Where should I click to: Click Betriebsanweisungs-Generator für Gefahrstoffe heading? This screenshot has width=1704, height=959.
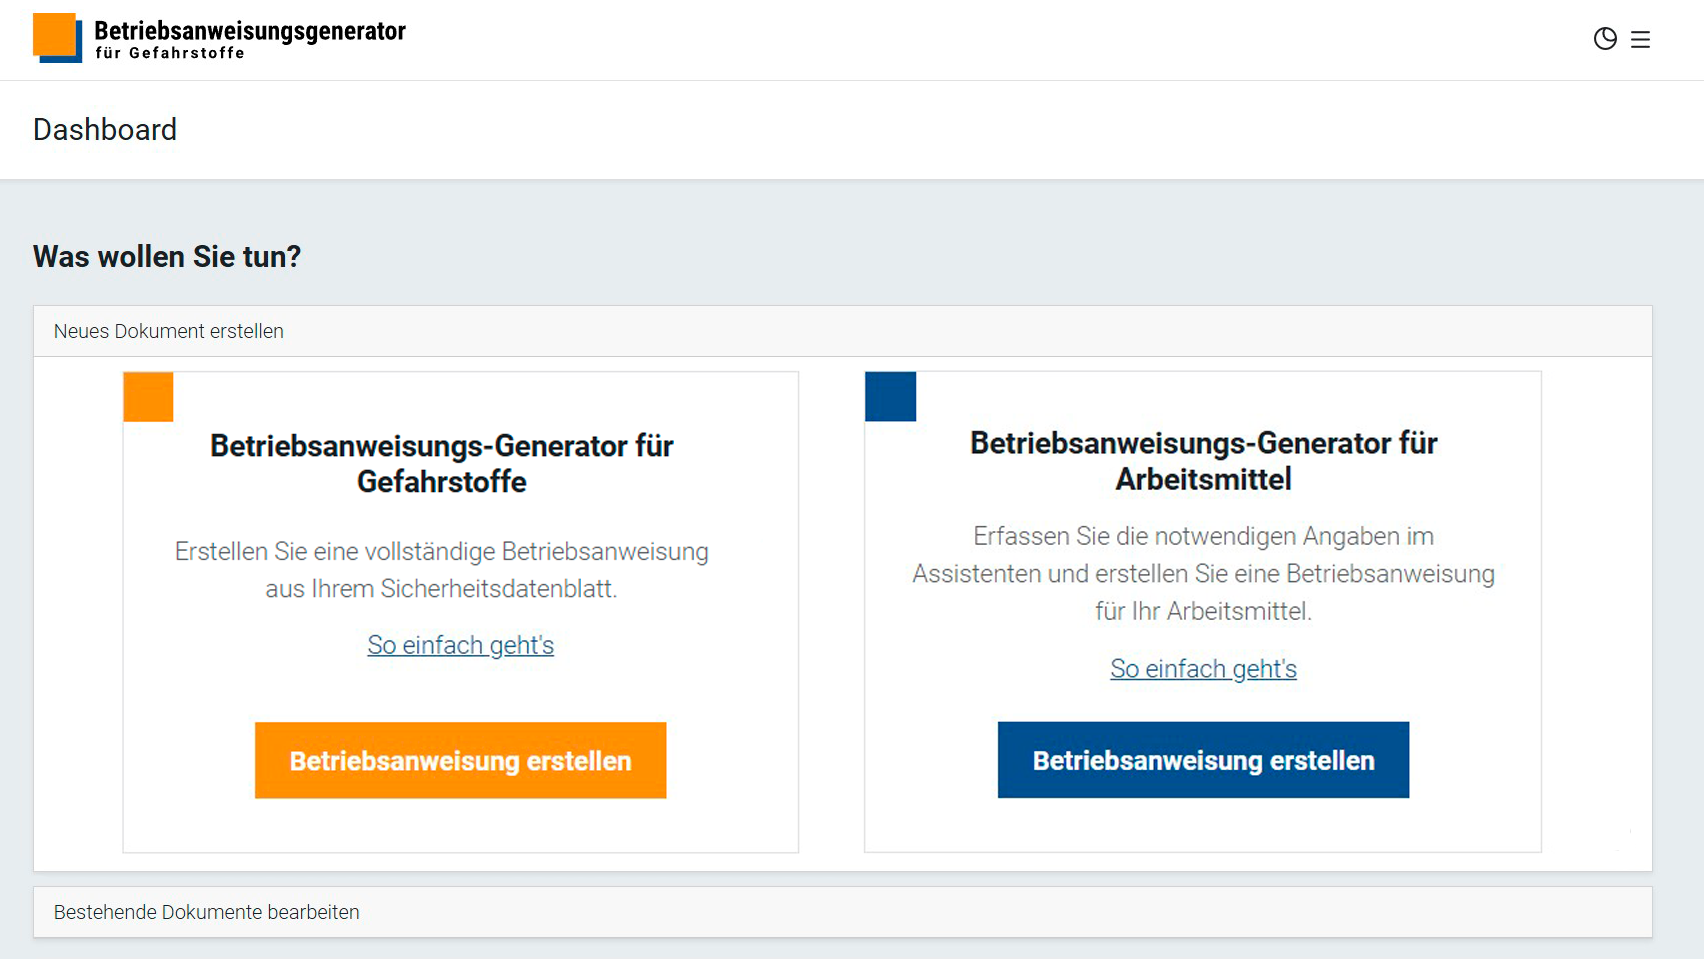coord(441,463)
